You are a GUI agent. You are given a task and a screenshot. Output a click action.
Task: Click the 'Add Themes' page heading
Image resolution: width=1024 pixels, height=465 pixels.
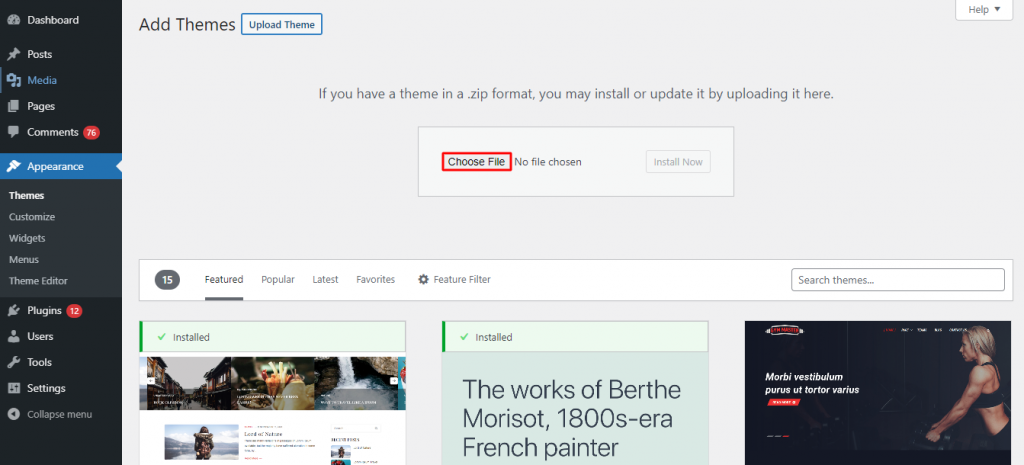[x=187, y=25]
